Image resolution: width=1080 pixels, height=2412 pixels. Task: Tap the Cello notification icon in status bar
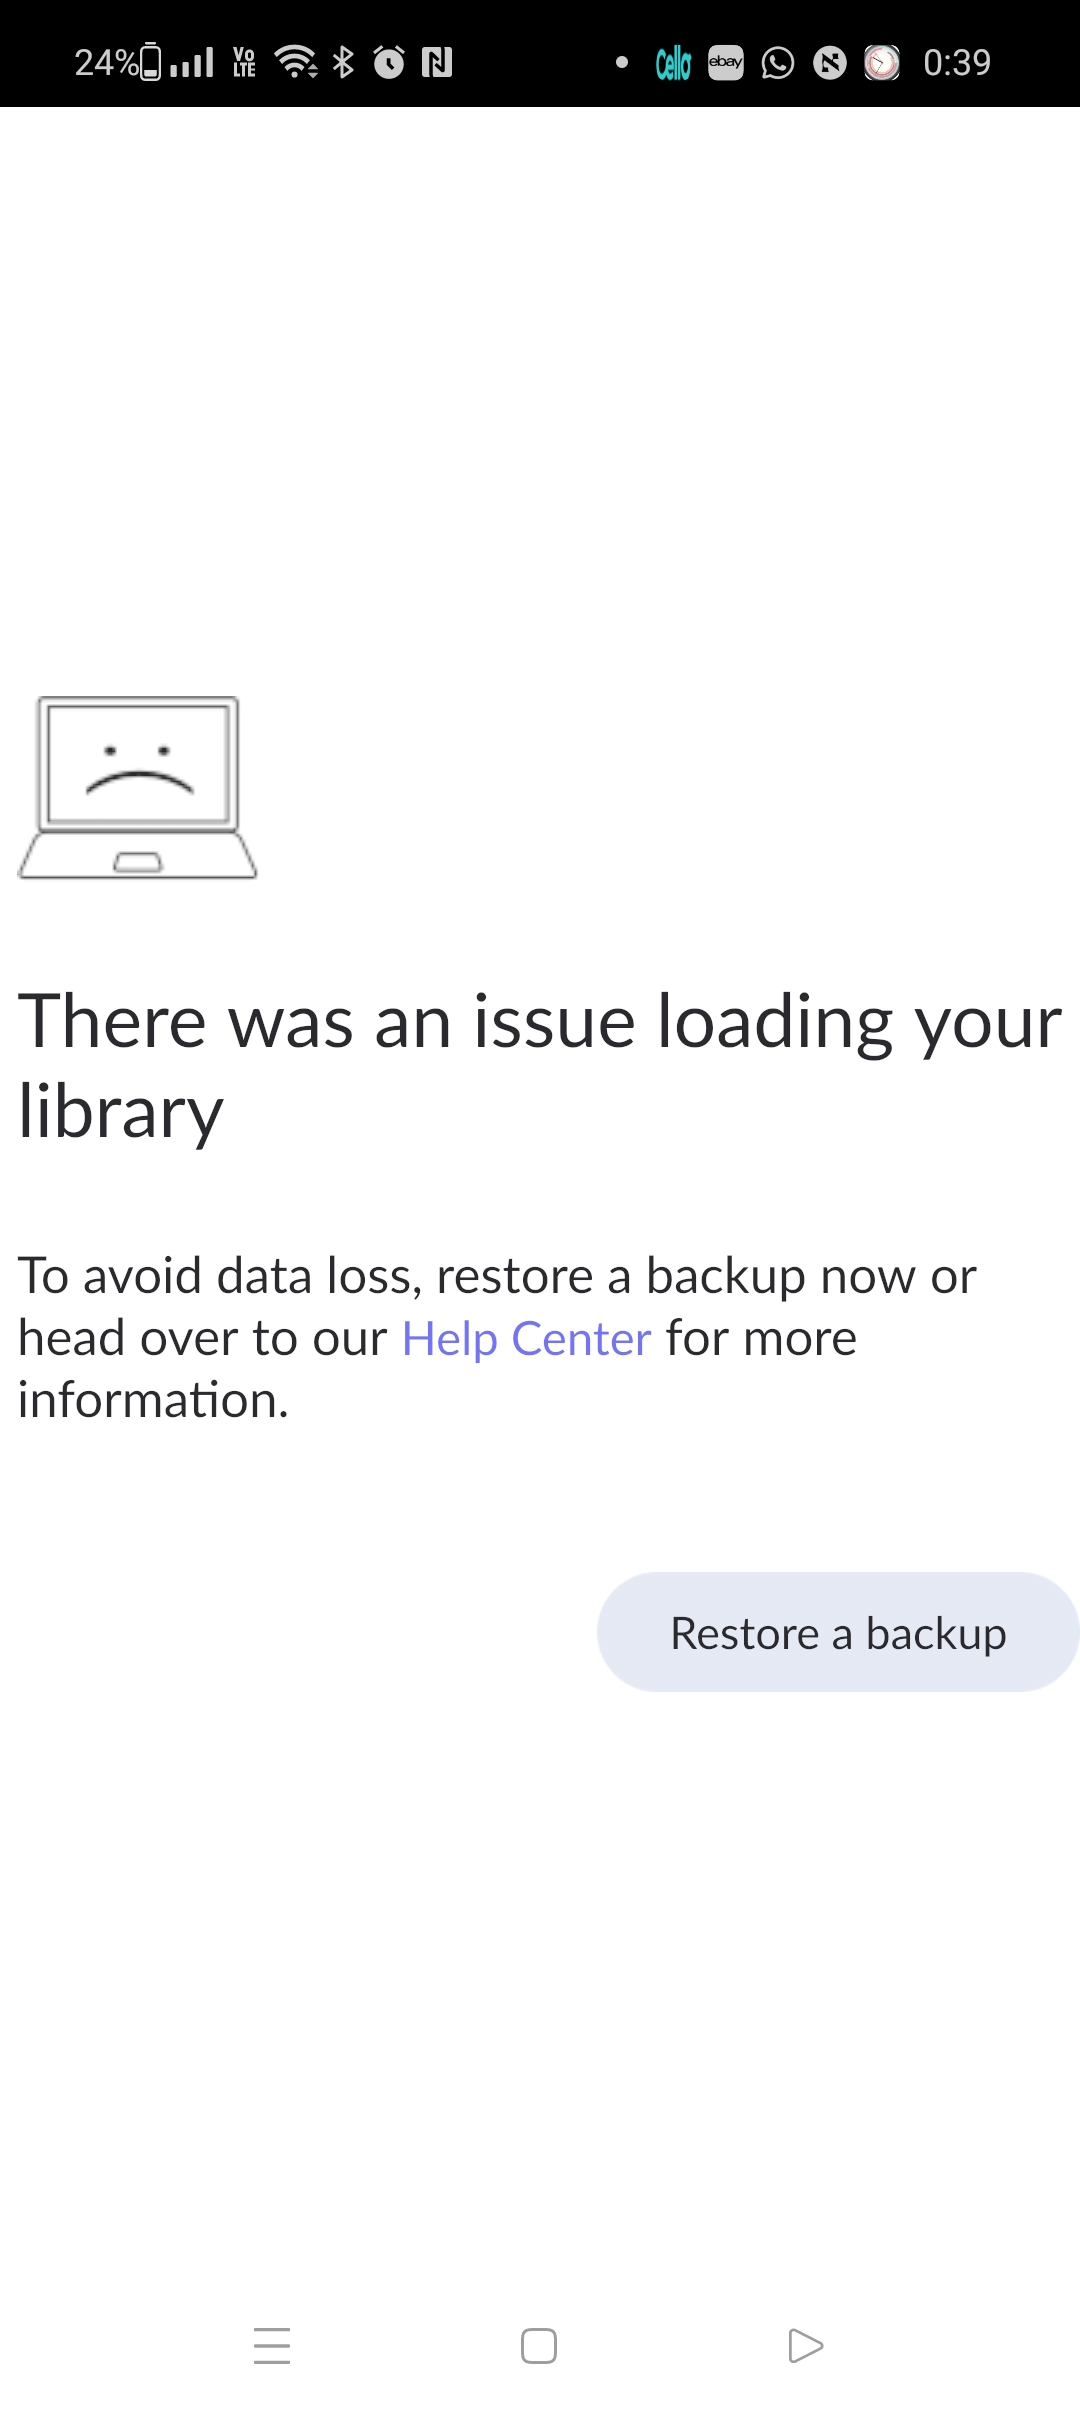pos(673,63)
